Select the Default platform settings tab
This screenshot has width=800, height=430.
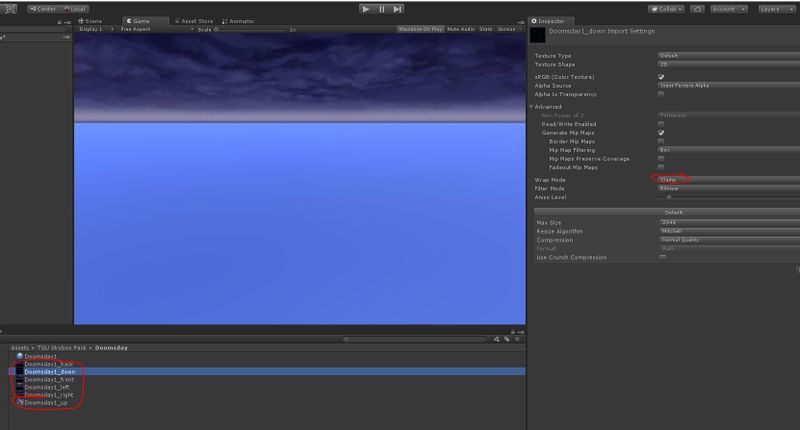coord(673,212)
